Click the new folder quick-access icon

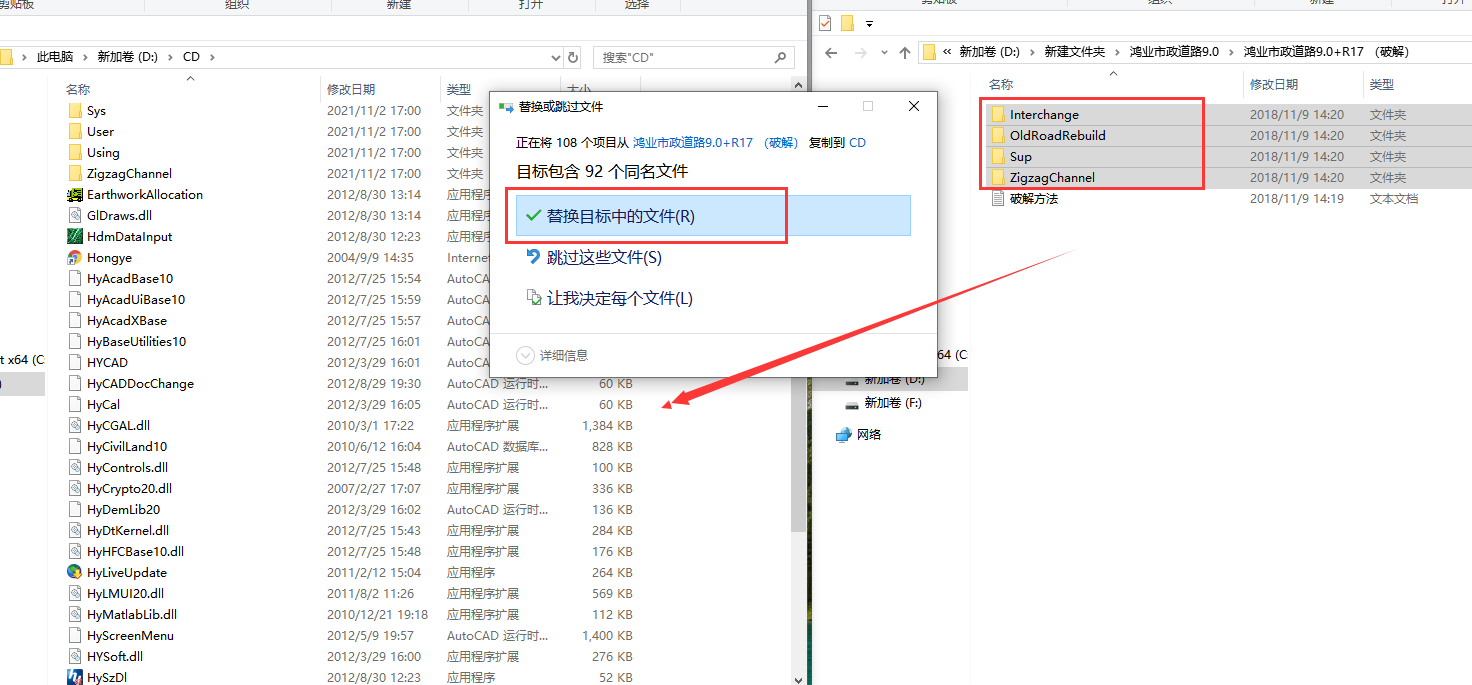(847, 23)
